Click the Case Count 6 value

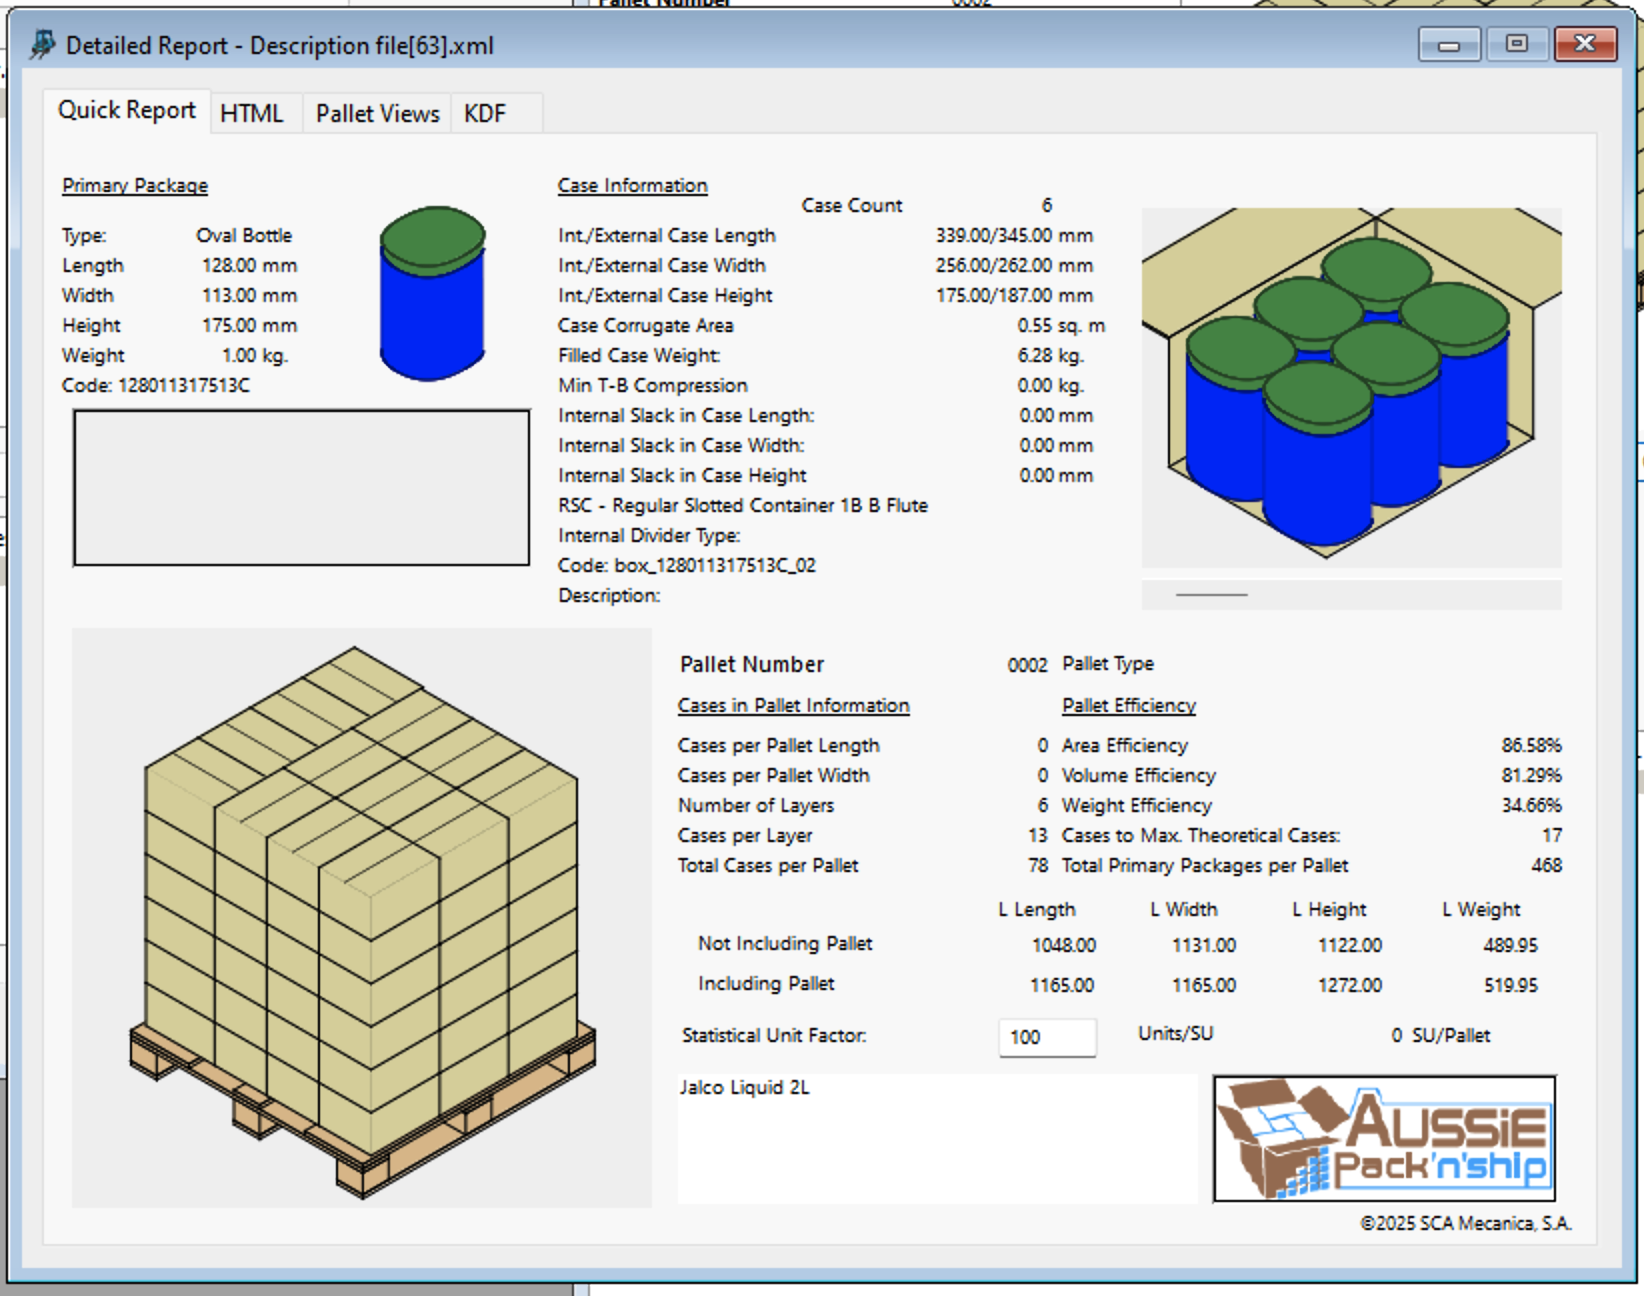(x=1047, y=205)
